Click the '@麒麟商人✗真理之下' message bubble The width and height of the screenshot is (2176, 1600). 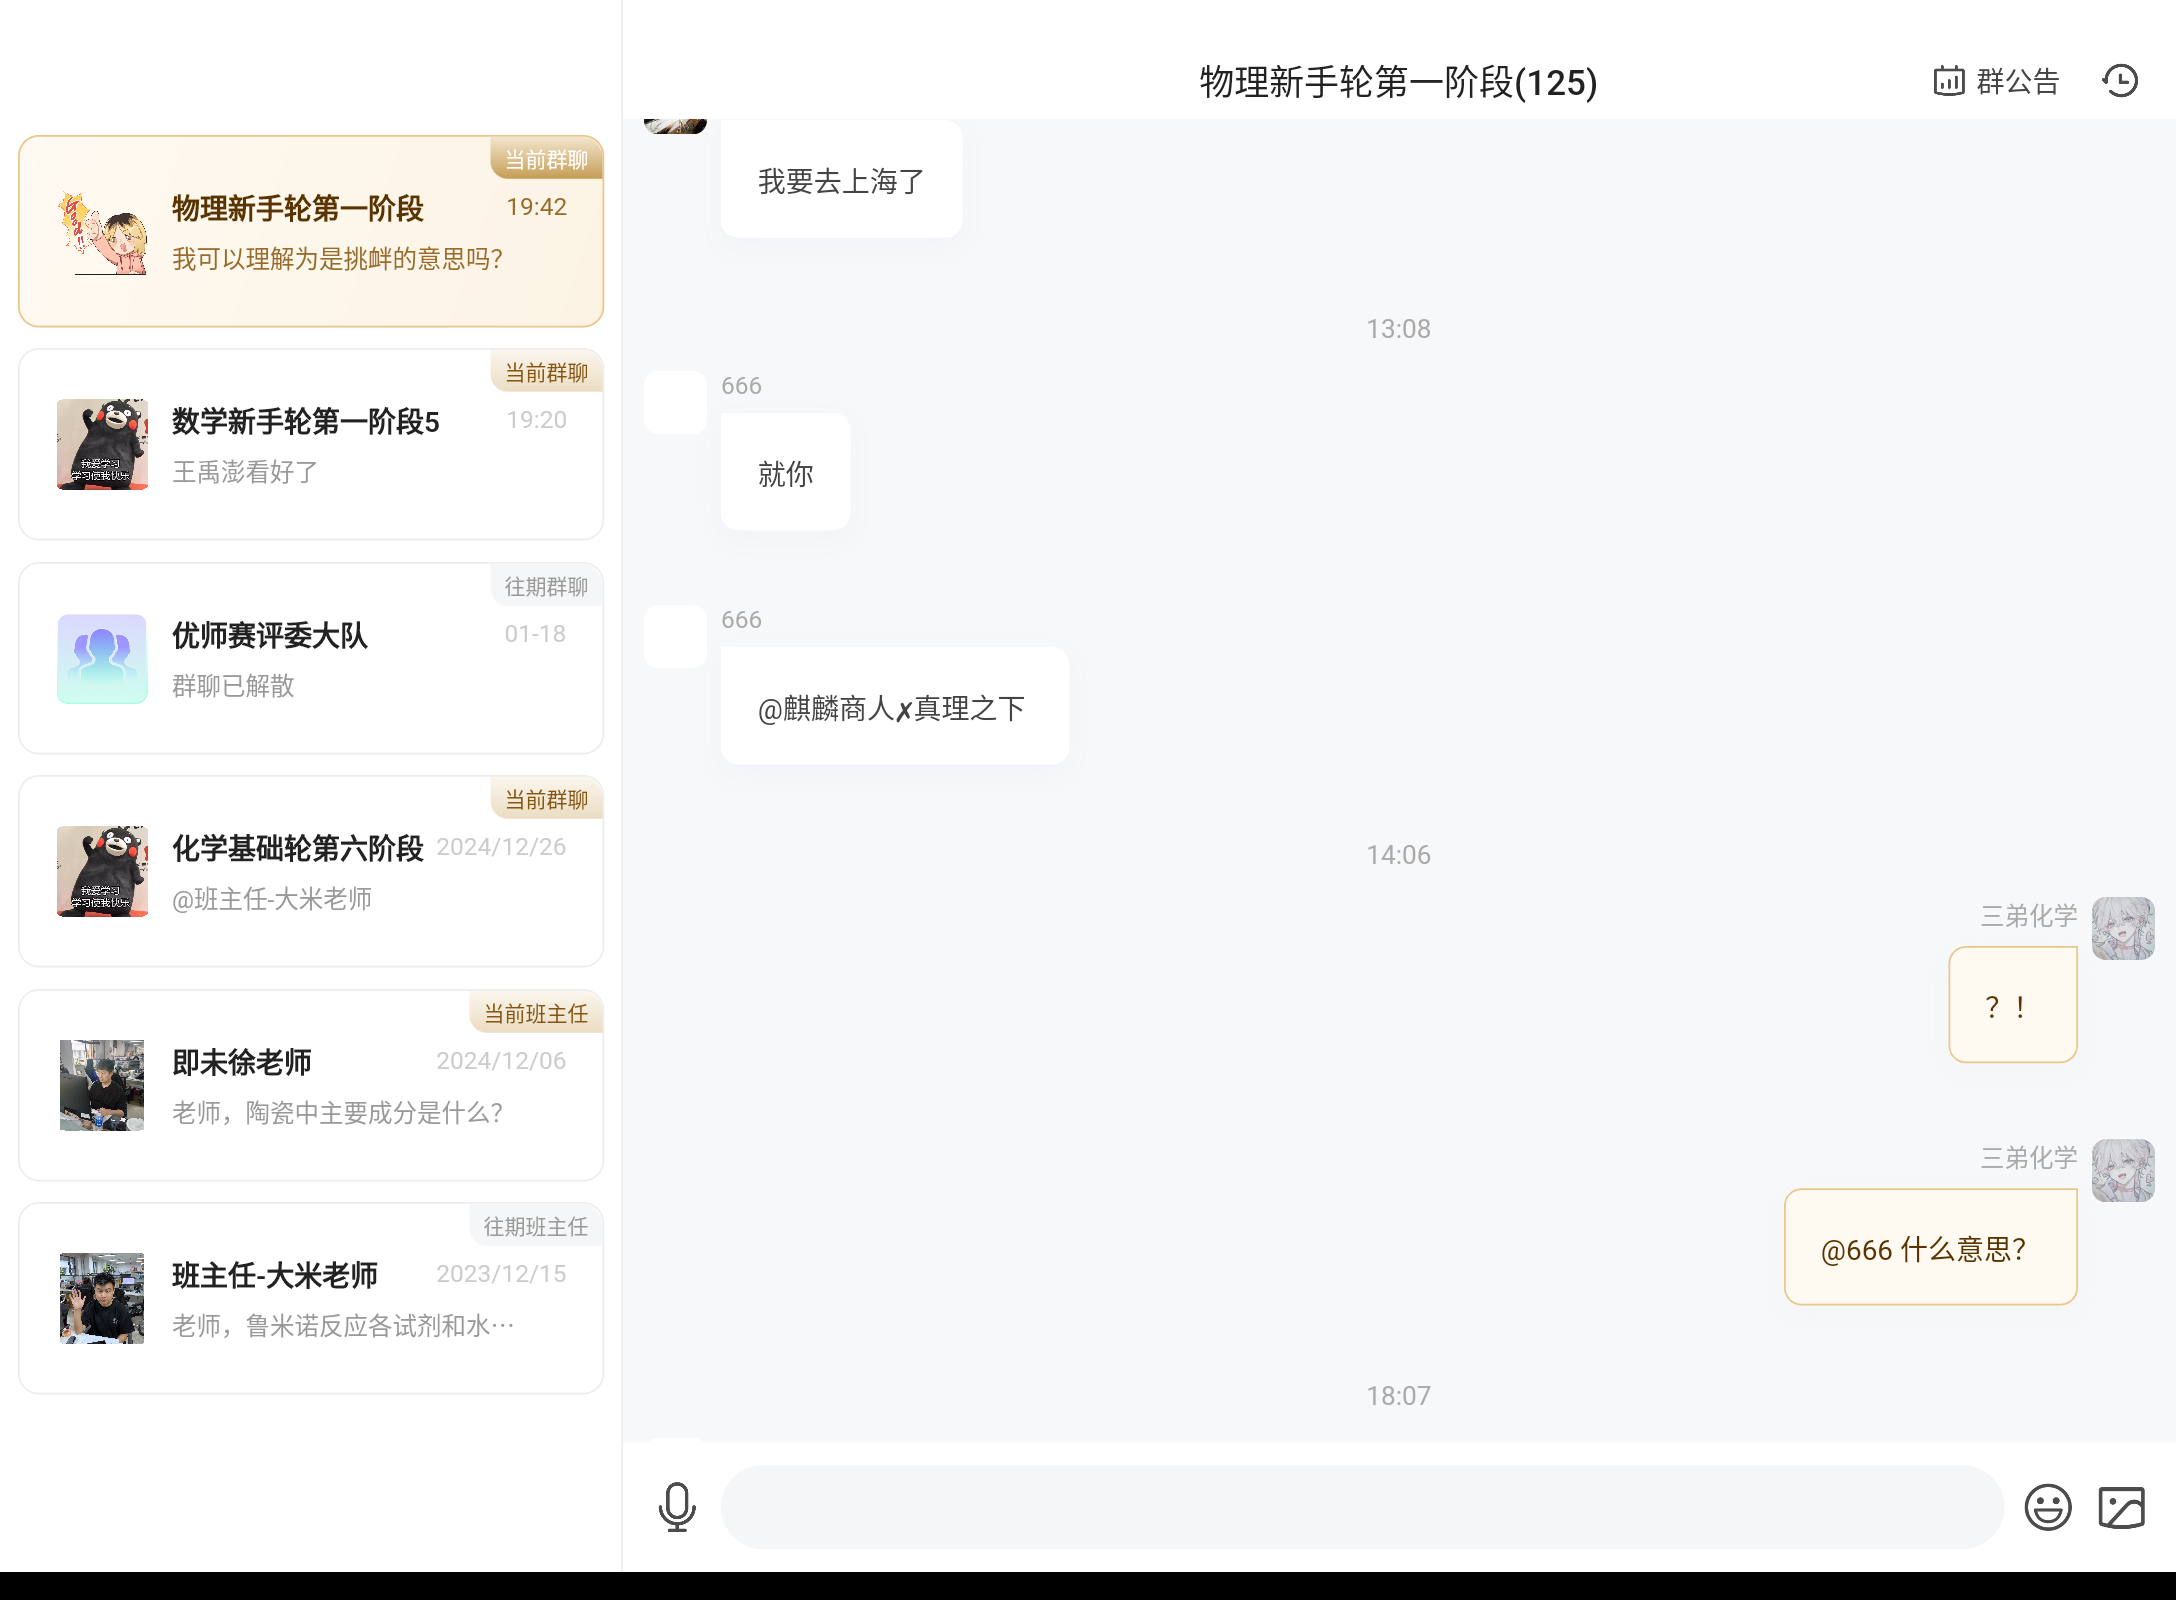click(894, 707)
